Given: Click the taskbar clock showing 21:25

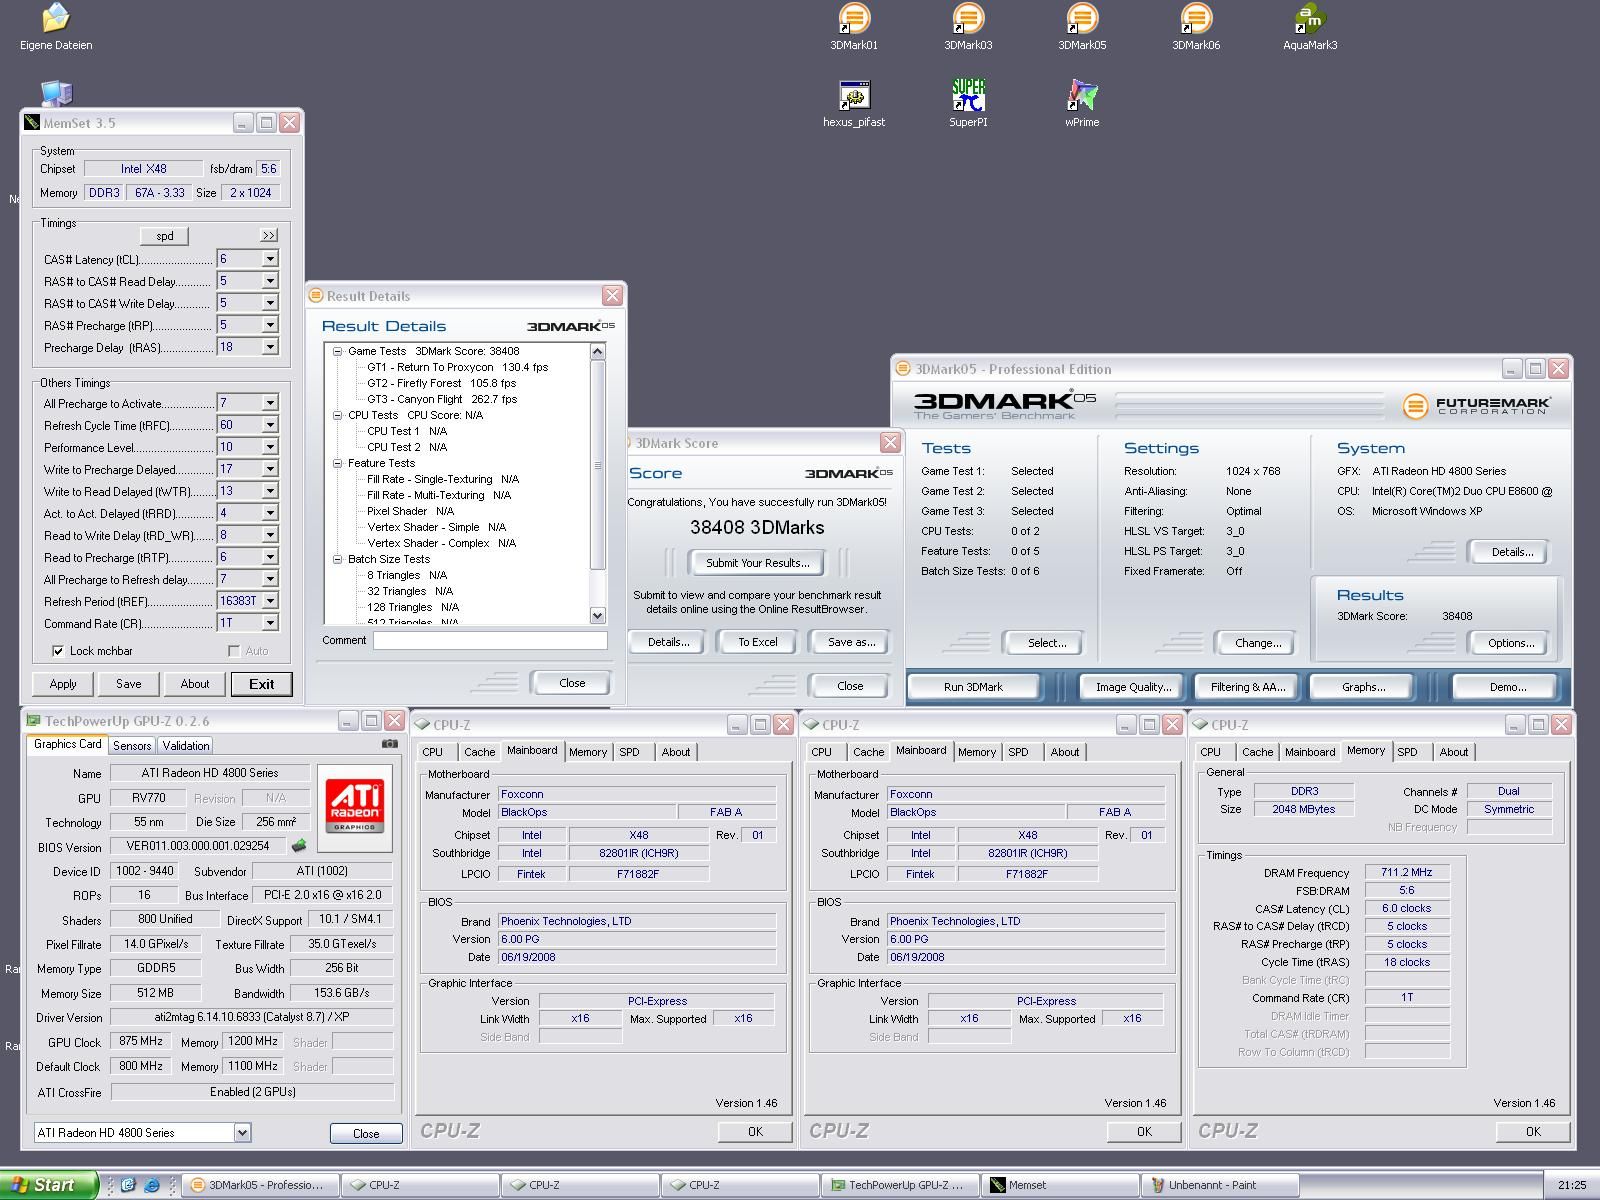Looking at the screenshot, I should pos(1572,1185).
